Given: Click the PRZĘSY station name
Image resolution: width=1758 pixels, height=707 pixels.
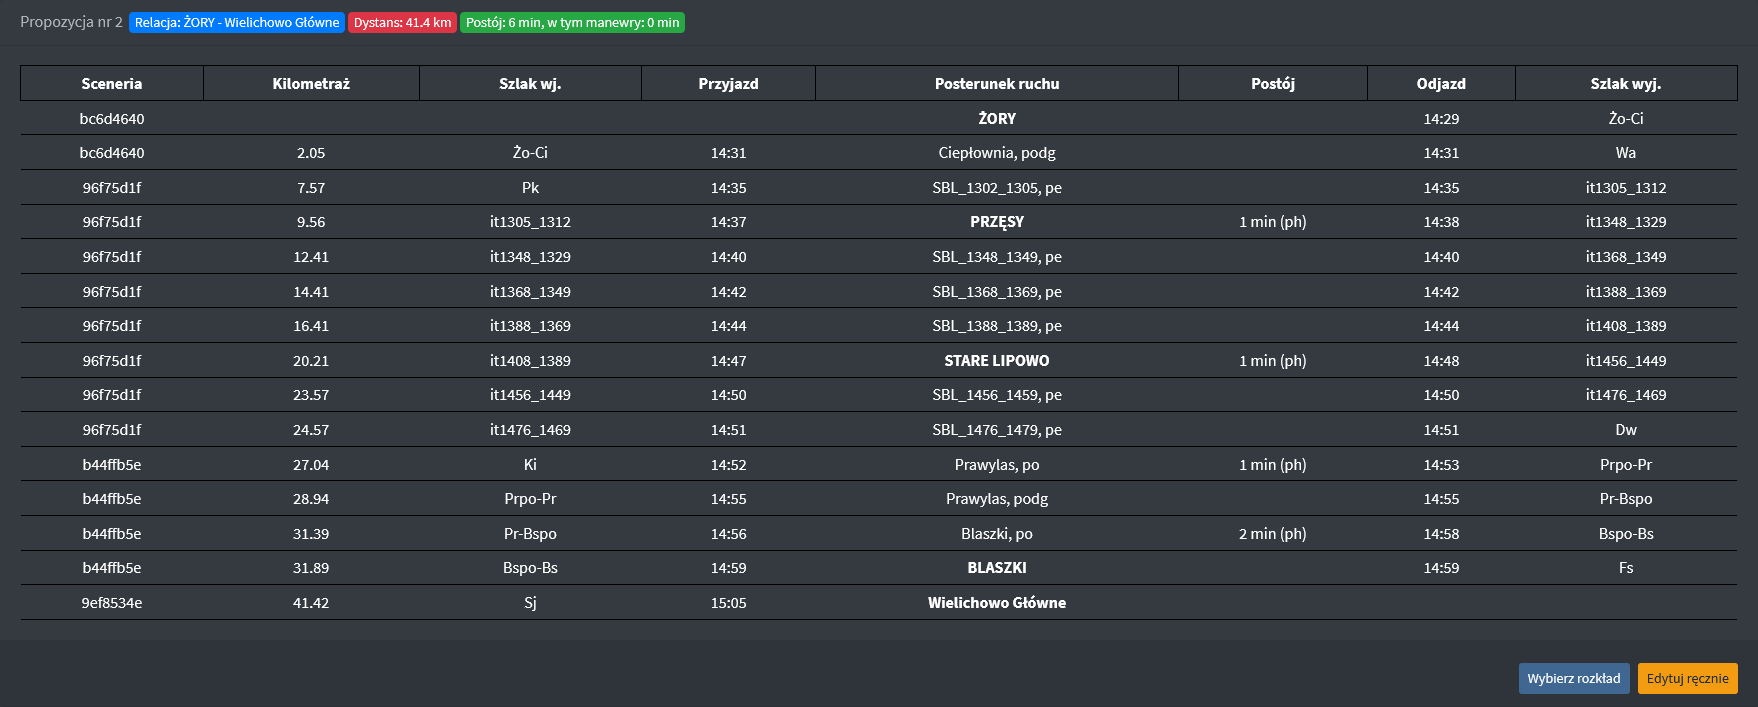Looking at the screenshot, I should point(996,222).
